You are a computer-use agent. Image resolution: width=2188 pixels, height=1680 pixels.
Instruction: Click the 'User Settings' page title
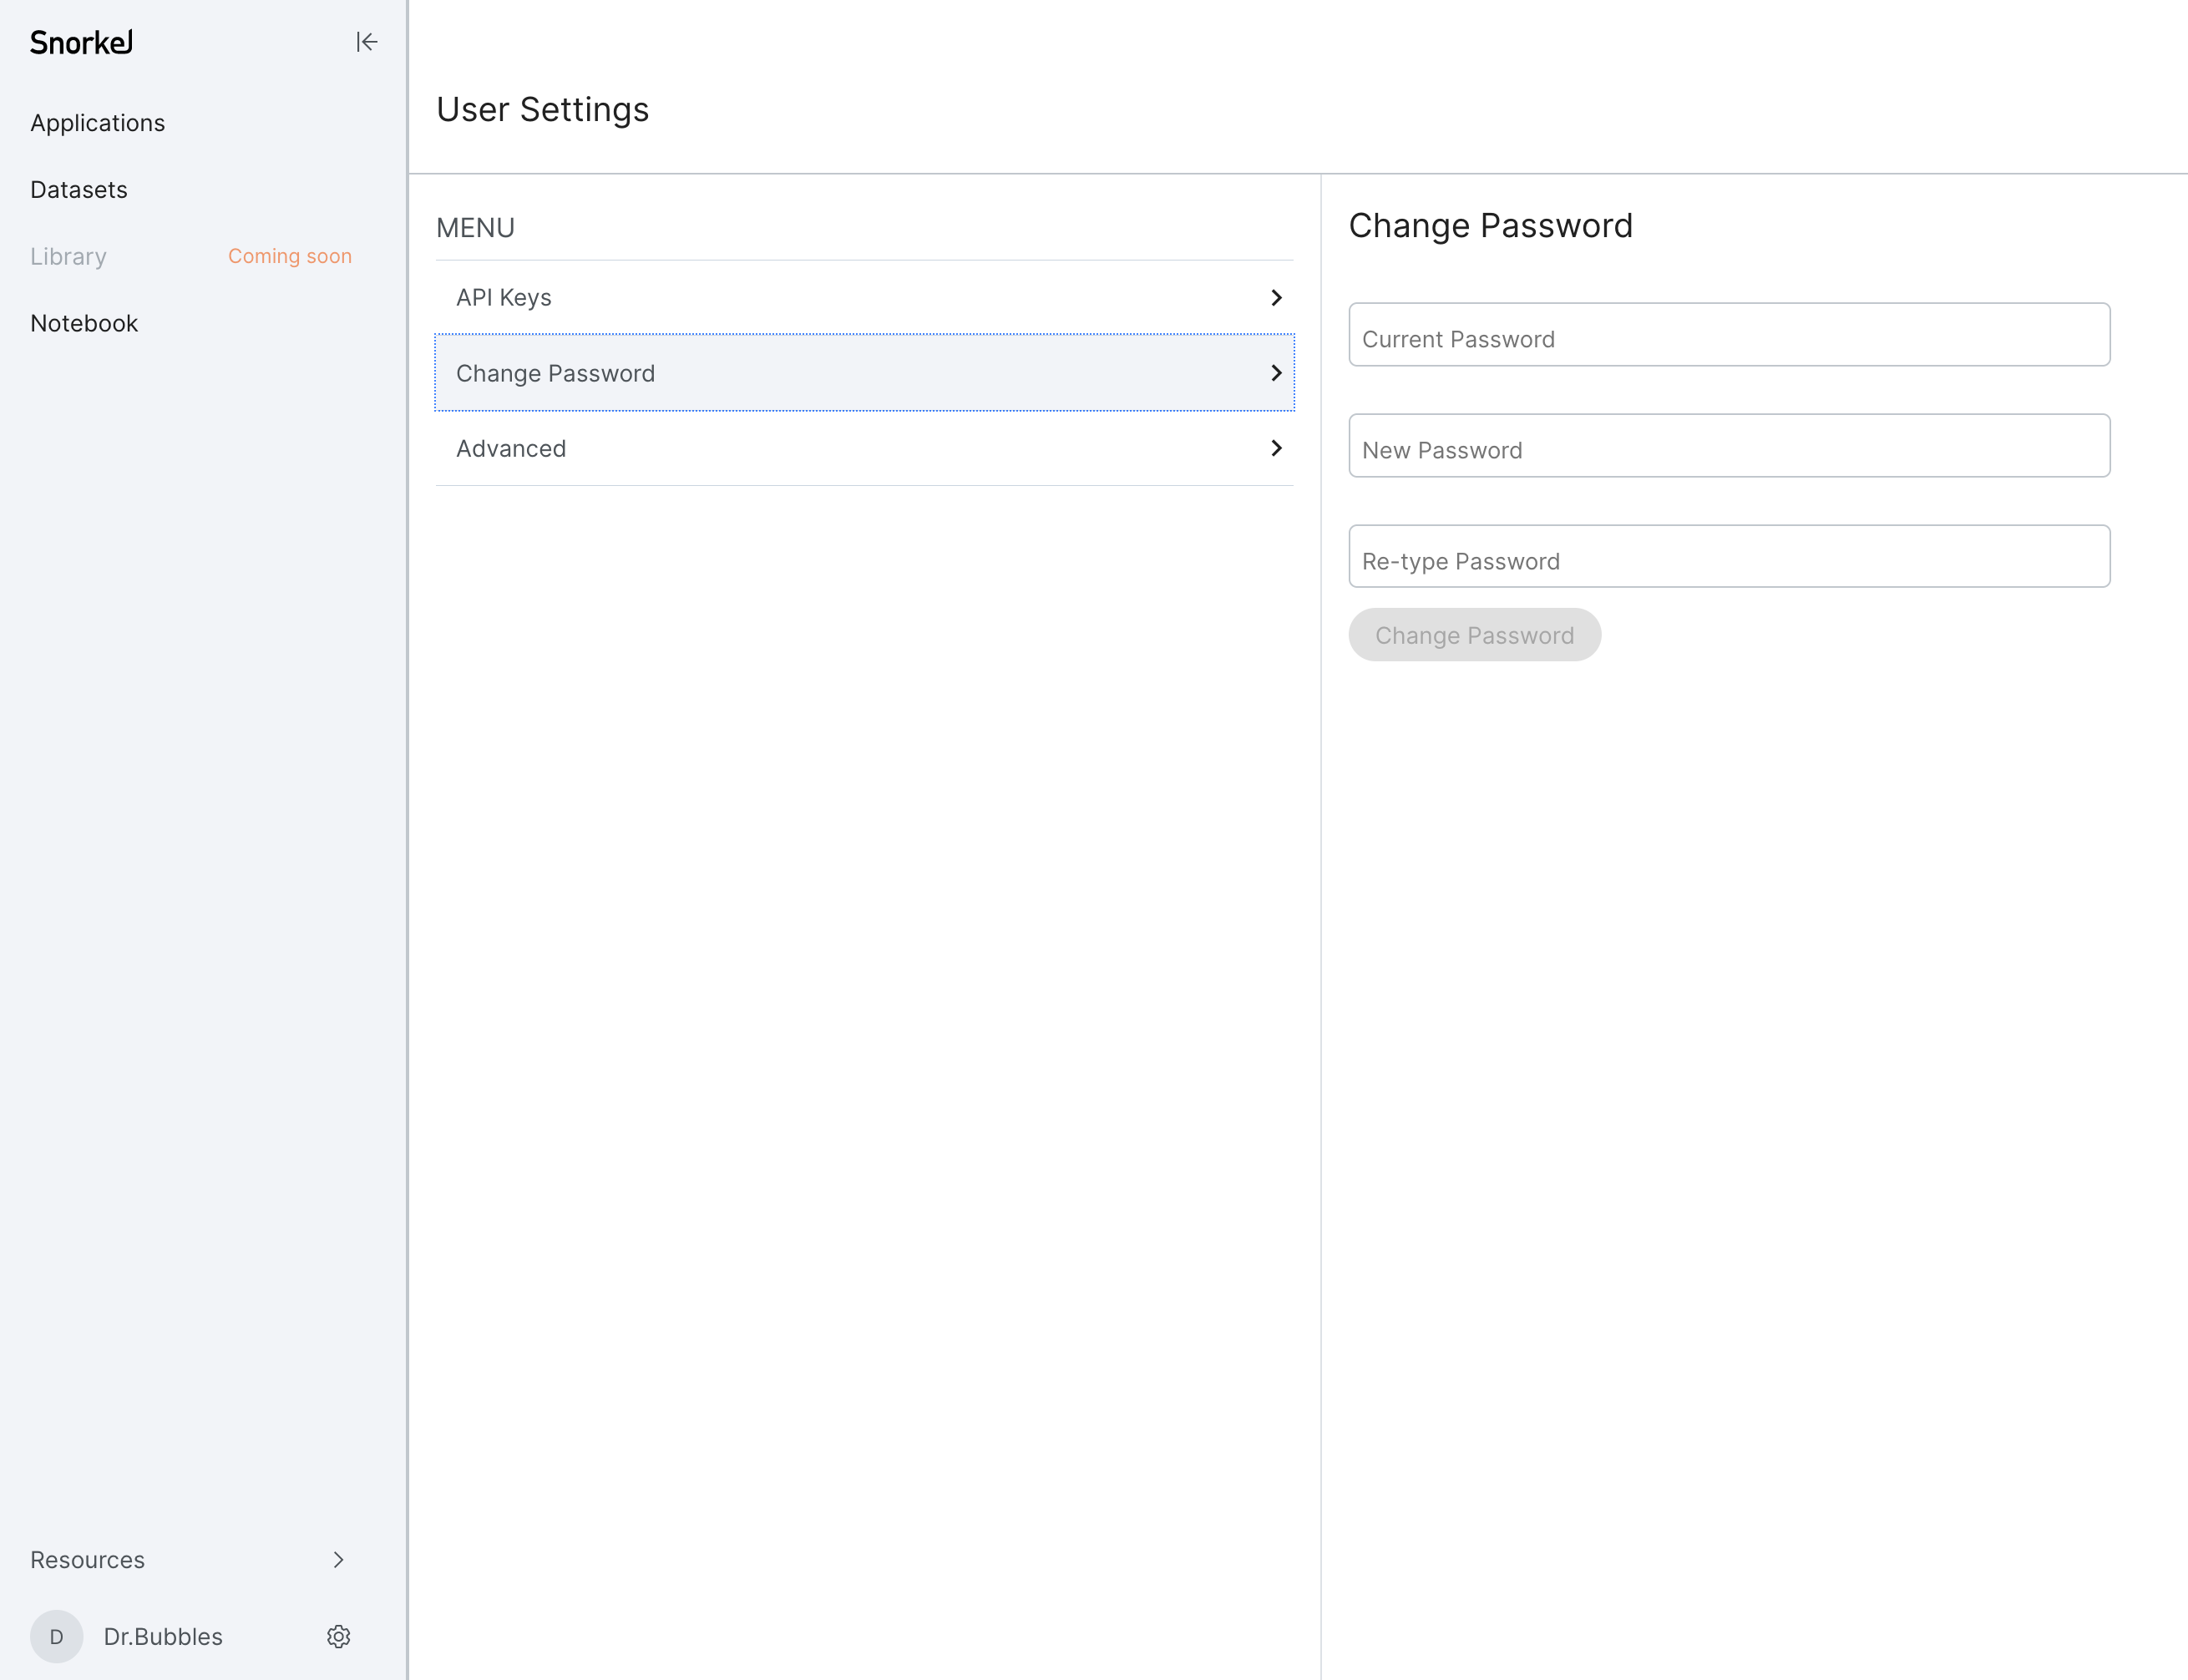(543, 109)
